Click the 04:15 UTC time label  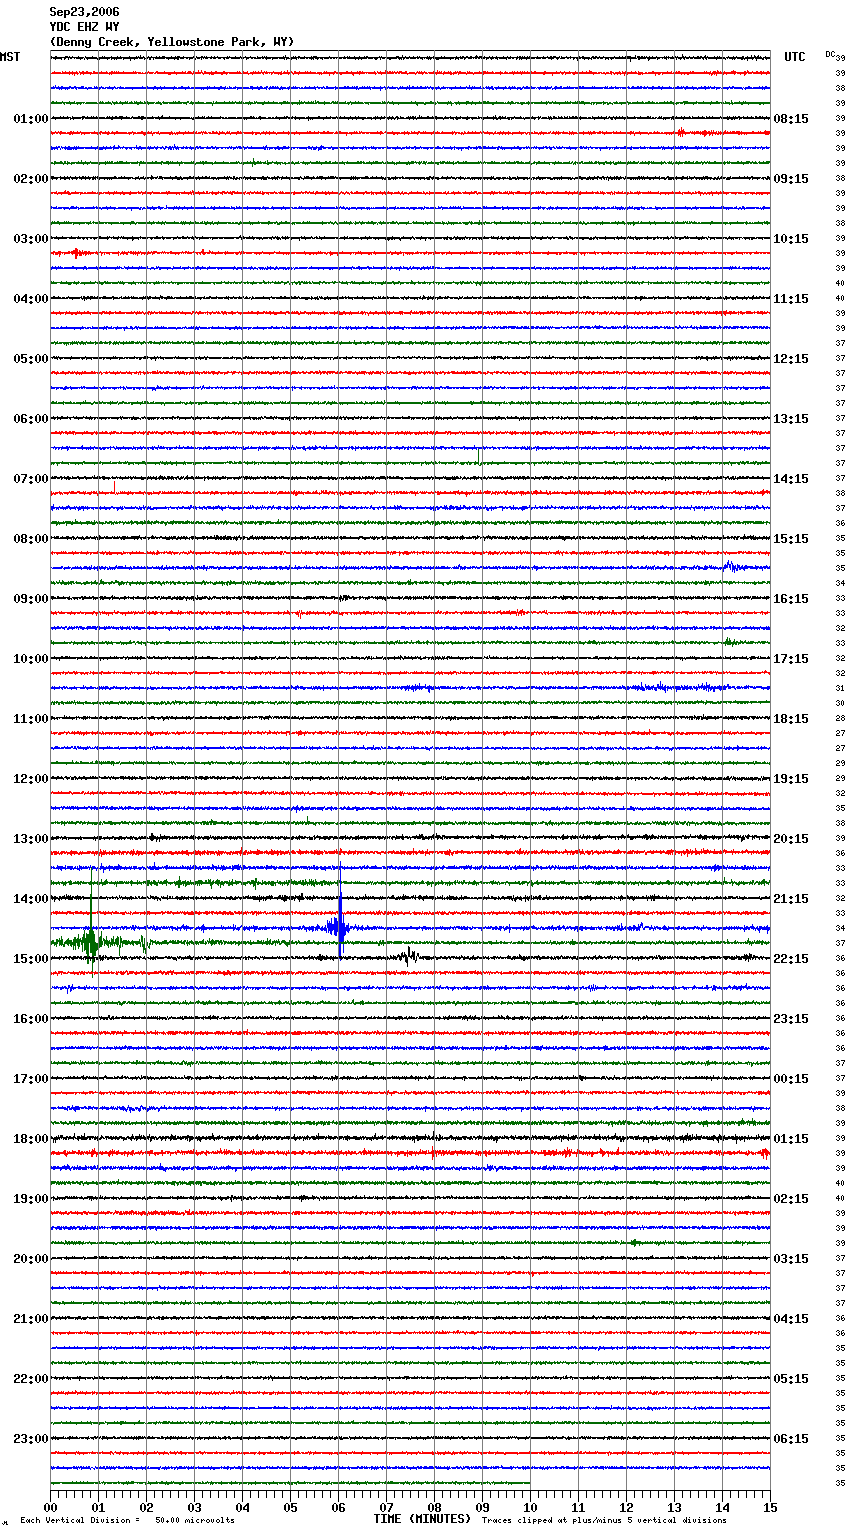791,1319
